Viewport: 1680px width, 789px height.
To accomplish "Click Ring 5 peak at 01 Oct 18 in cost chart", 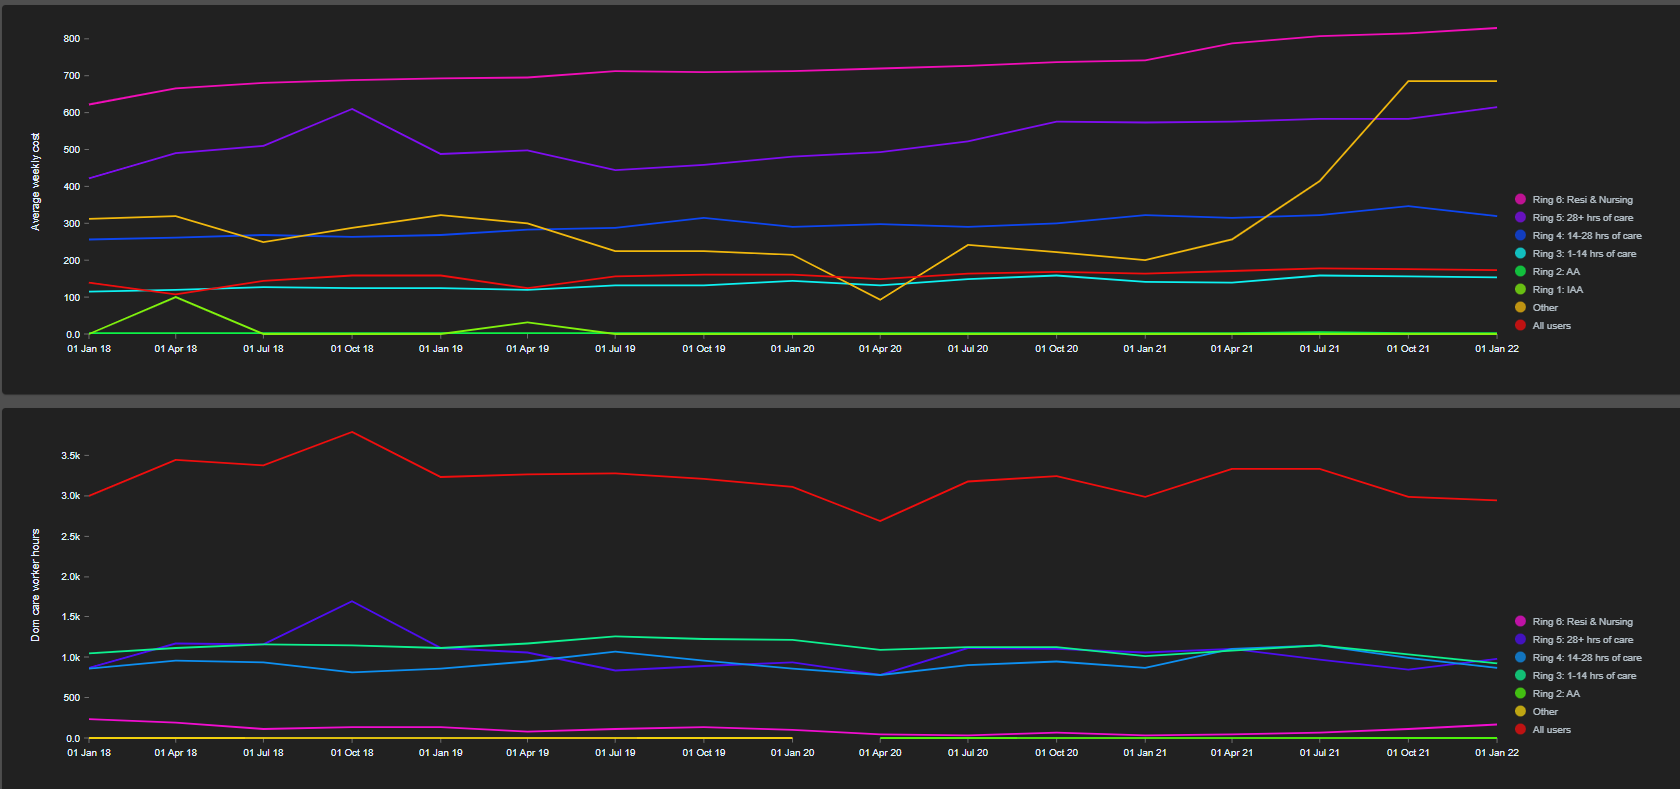I will click(x=352, y=109).
